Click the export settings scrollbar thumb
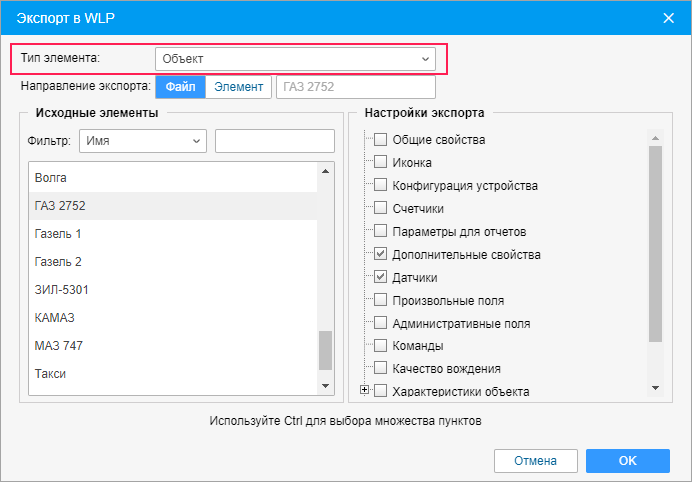Screen dimensions: 692x482 click(x=655, y=244)
